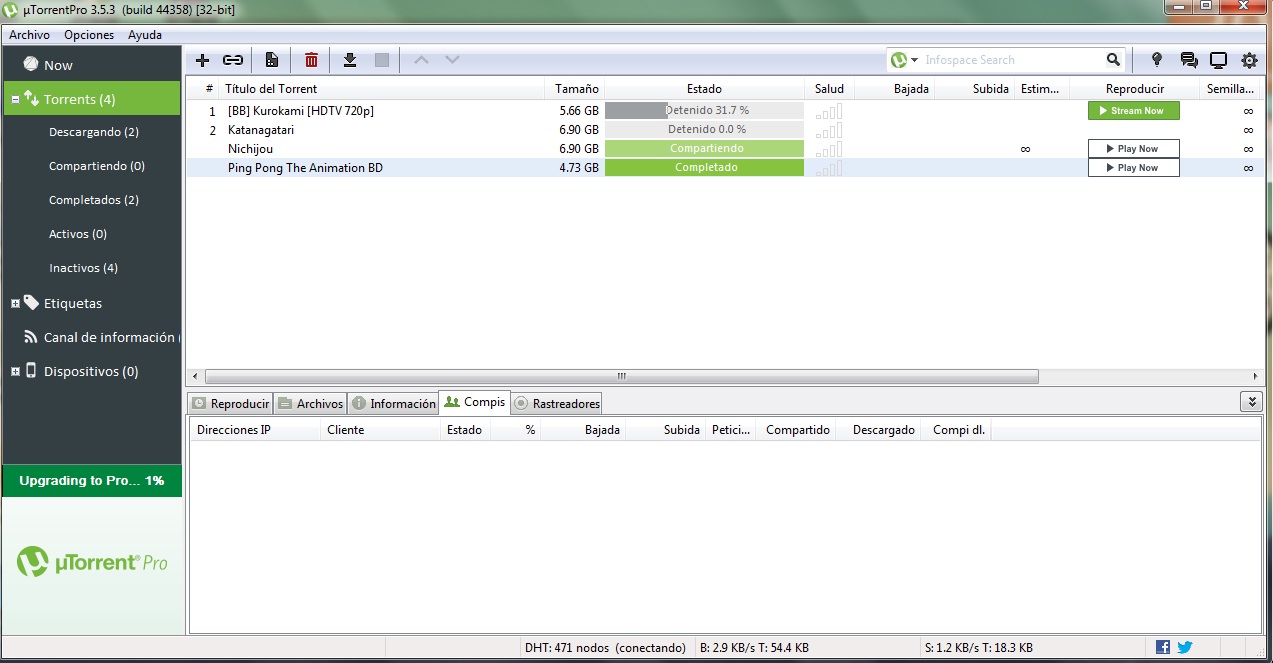
Task: Sort by Tamaño column header
Action: [x=575, y=89]
